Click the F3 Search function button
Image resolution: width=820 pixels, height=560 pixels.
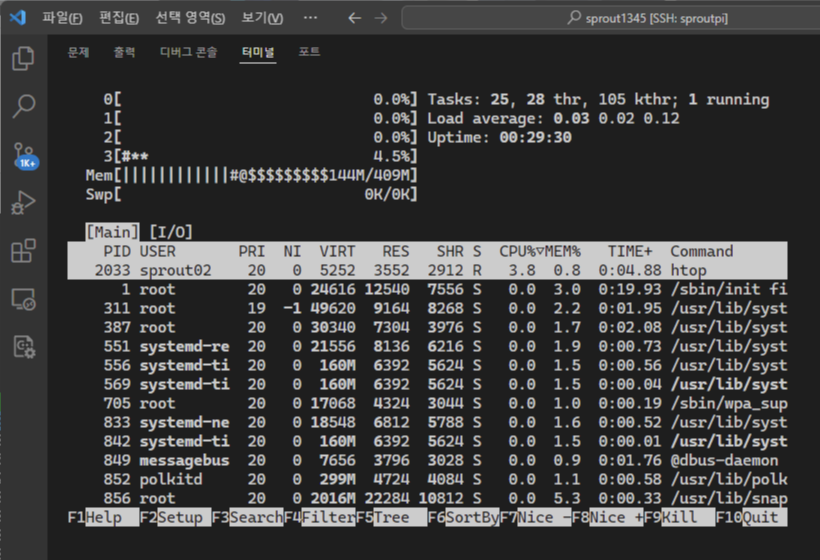pos(247,518)
